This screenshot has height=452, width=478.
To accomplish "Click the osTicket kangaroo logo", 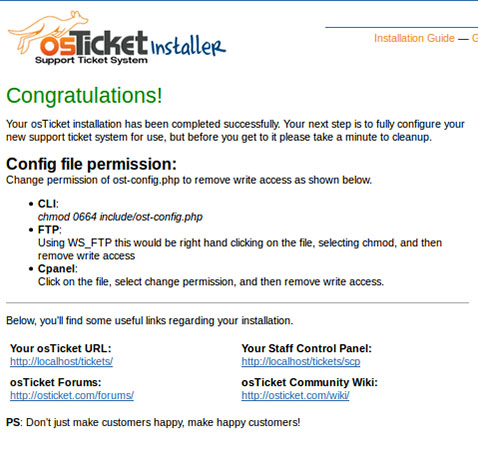I will click(x=78, y=38).
